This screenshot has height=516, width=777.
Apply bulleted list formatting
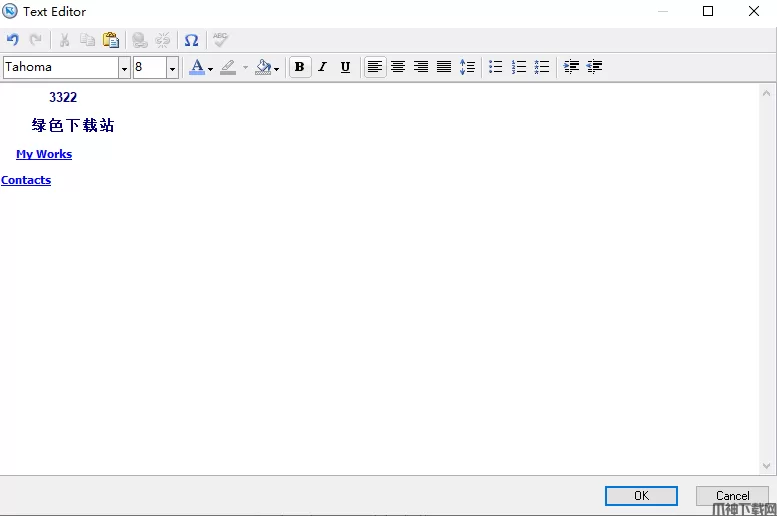(x=495, y=67)
